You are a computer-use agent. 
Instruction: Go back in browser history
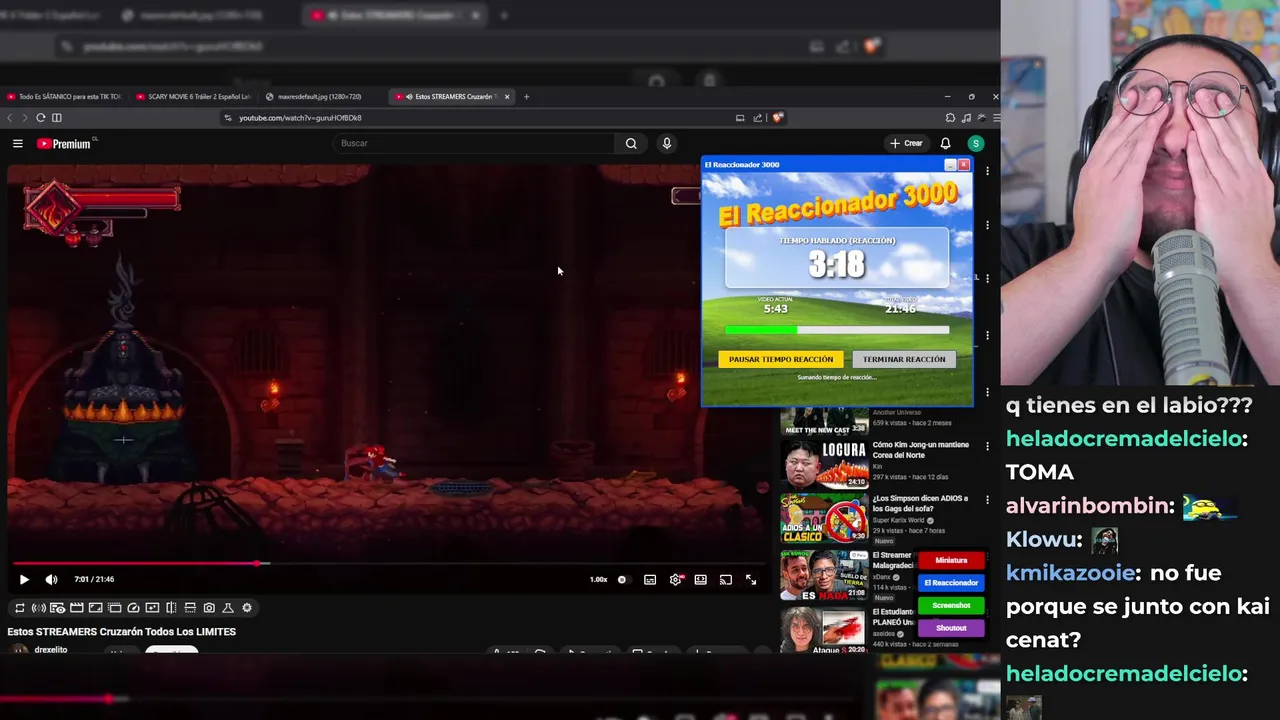[x=10, y=117]
